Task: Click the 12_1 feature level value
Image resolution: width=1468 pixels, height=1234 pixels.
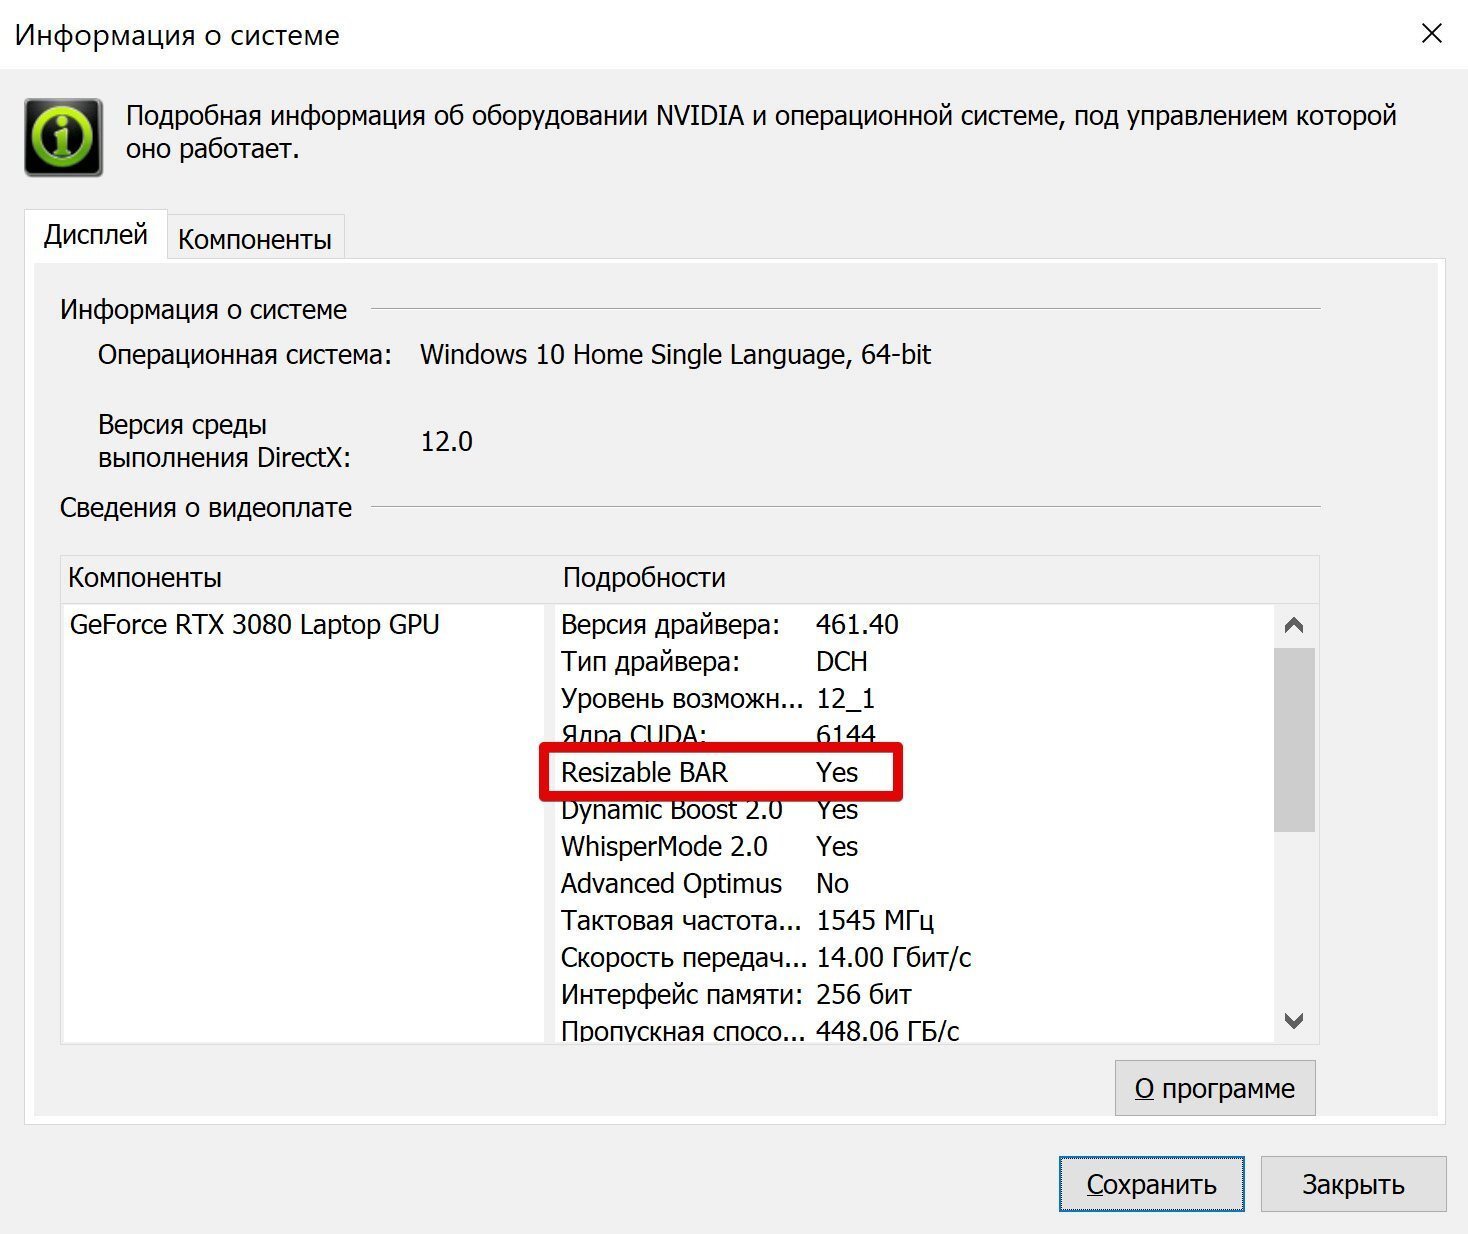Action: pos(846,698)
